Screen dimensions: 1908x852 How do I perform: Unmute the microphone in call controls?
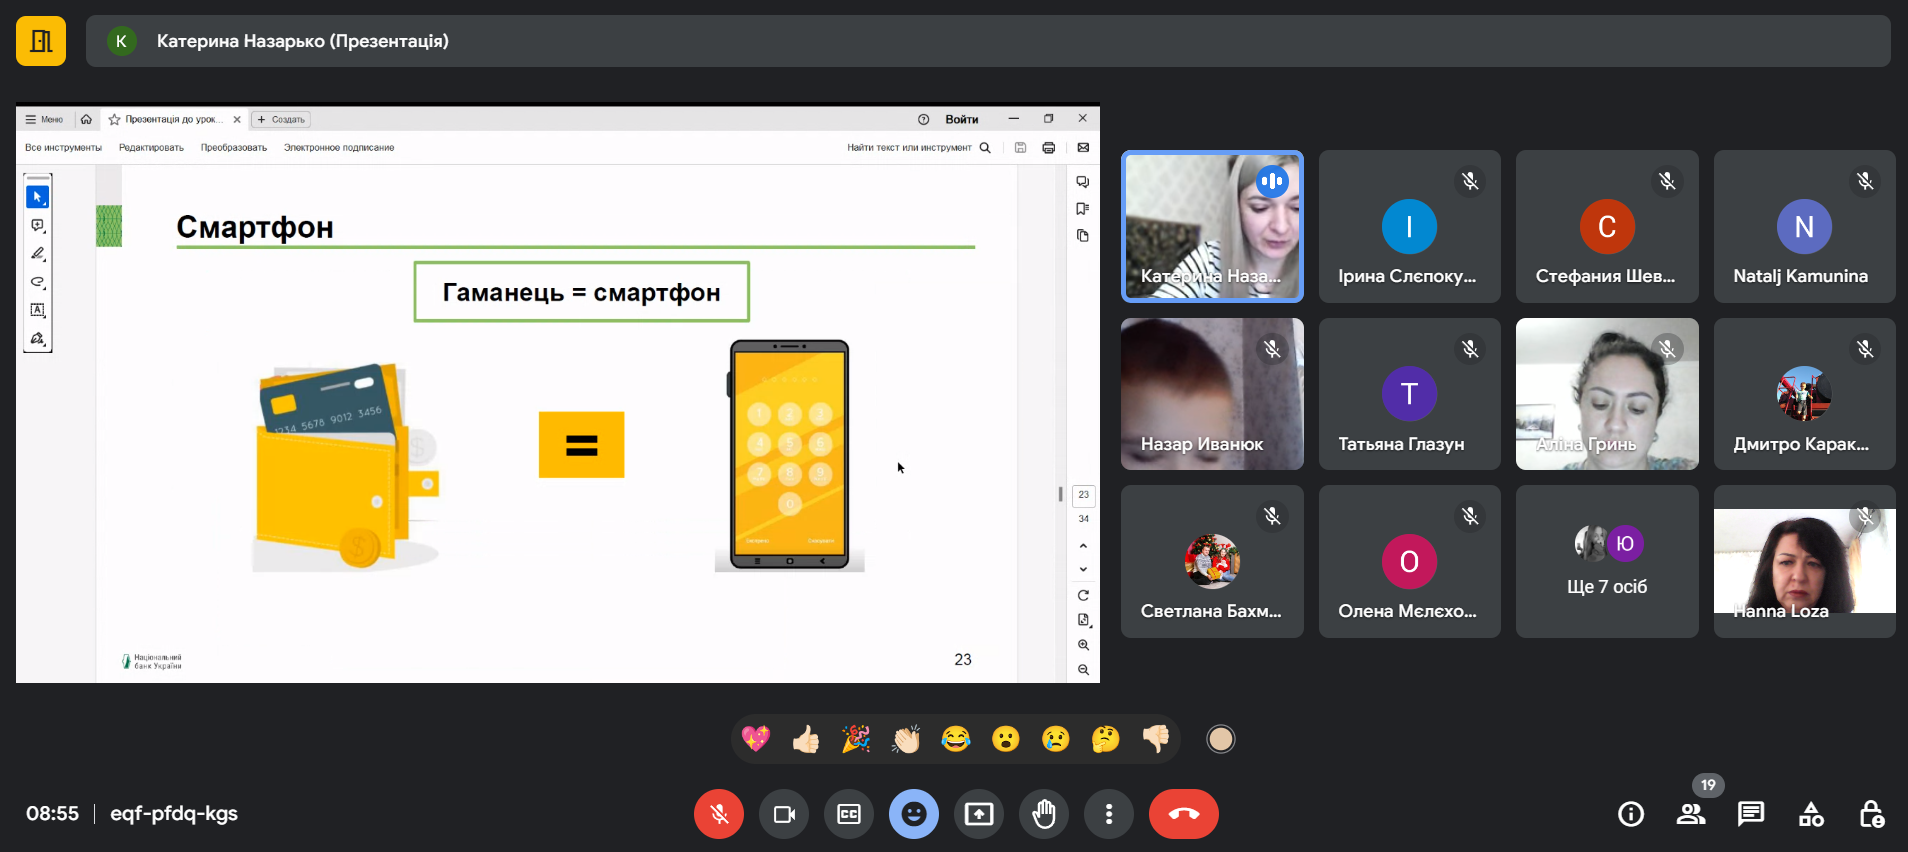[x=718, y=814]
